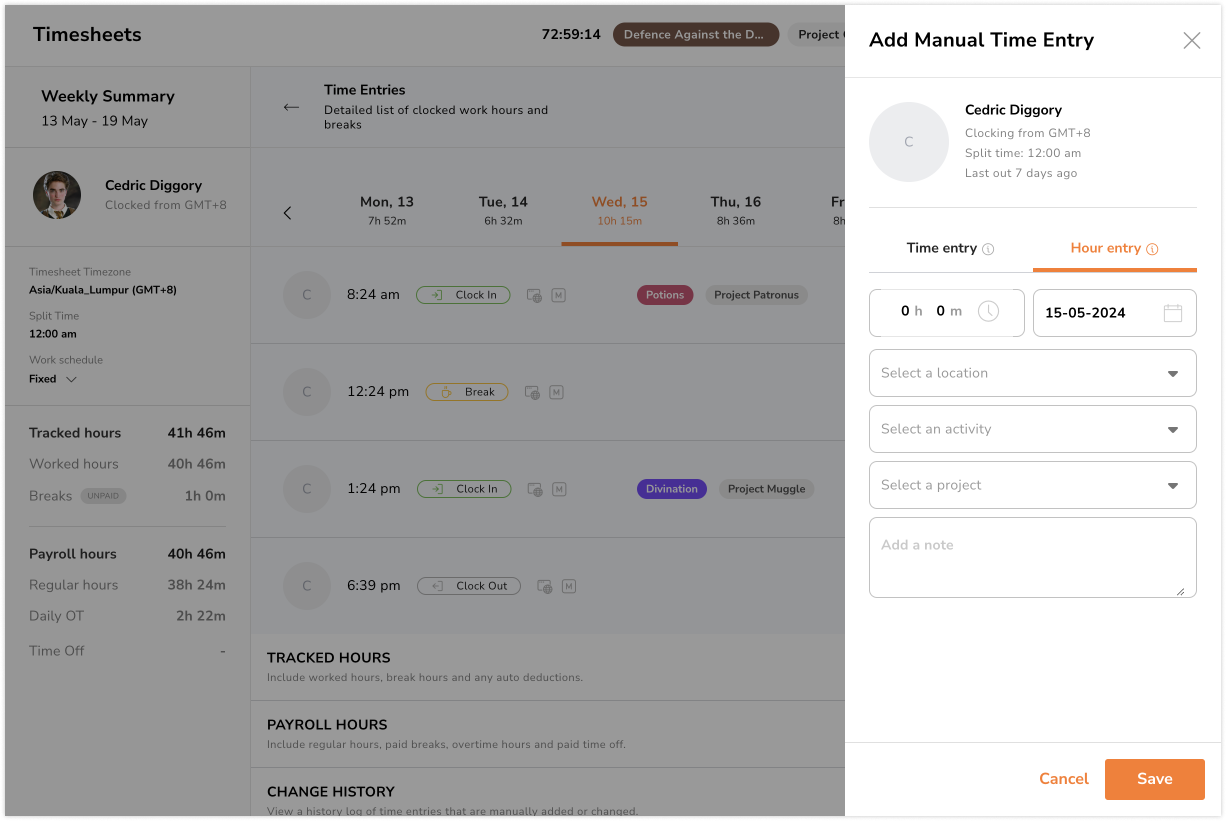Screen dimensions: 1226x821
Task: Click web browser icon on 6:39 pm row
Action: pos(545,587)
